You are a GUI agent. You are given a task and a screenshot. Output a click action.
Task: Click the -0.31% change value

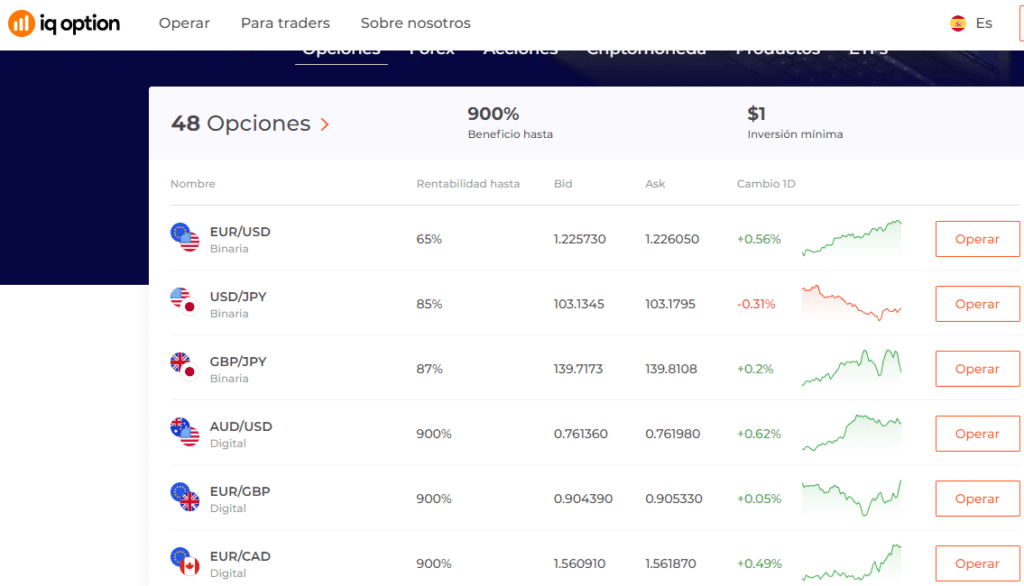[x=756, y=304]
